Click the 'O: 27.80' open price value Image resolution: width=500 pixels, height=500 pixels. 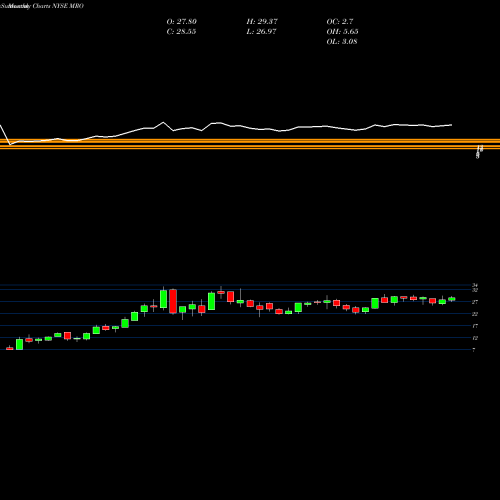(x=182, y=22)
